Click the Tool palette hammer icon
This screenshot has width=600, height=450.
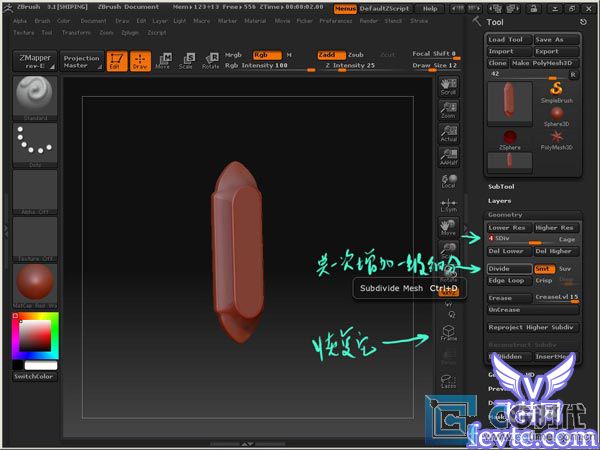point(477,21)
